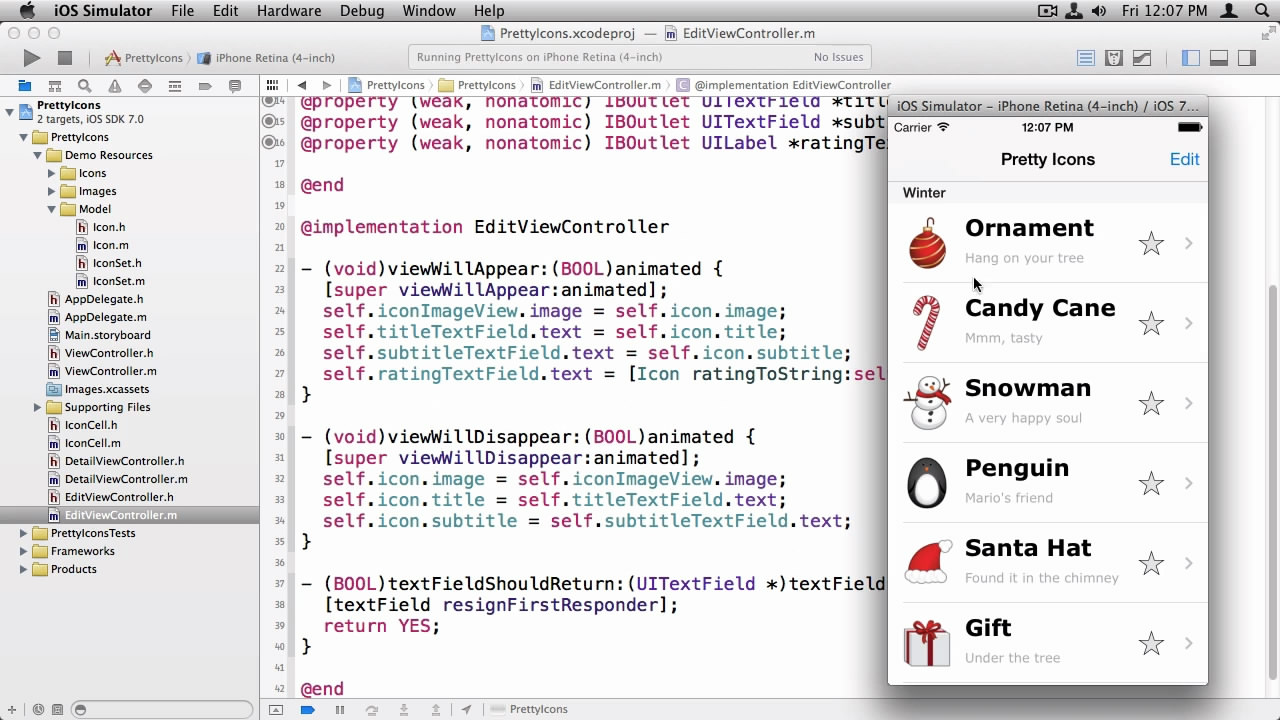This screenshot has width=1280, height=720.
Task: Show the Symbol navigator
Action: coord(55,86)
